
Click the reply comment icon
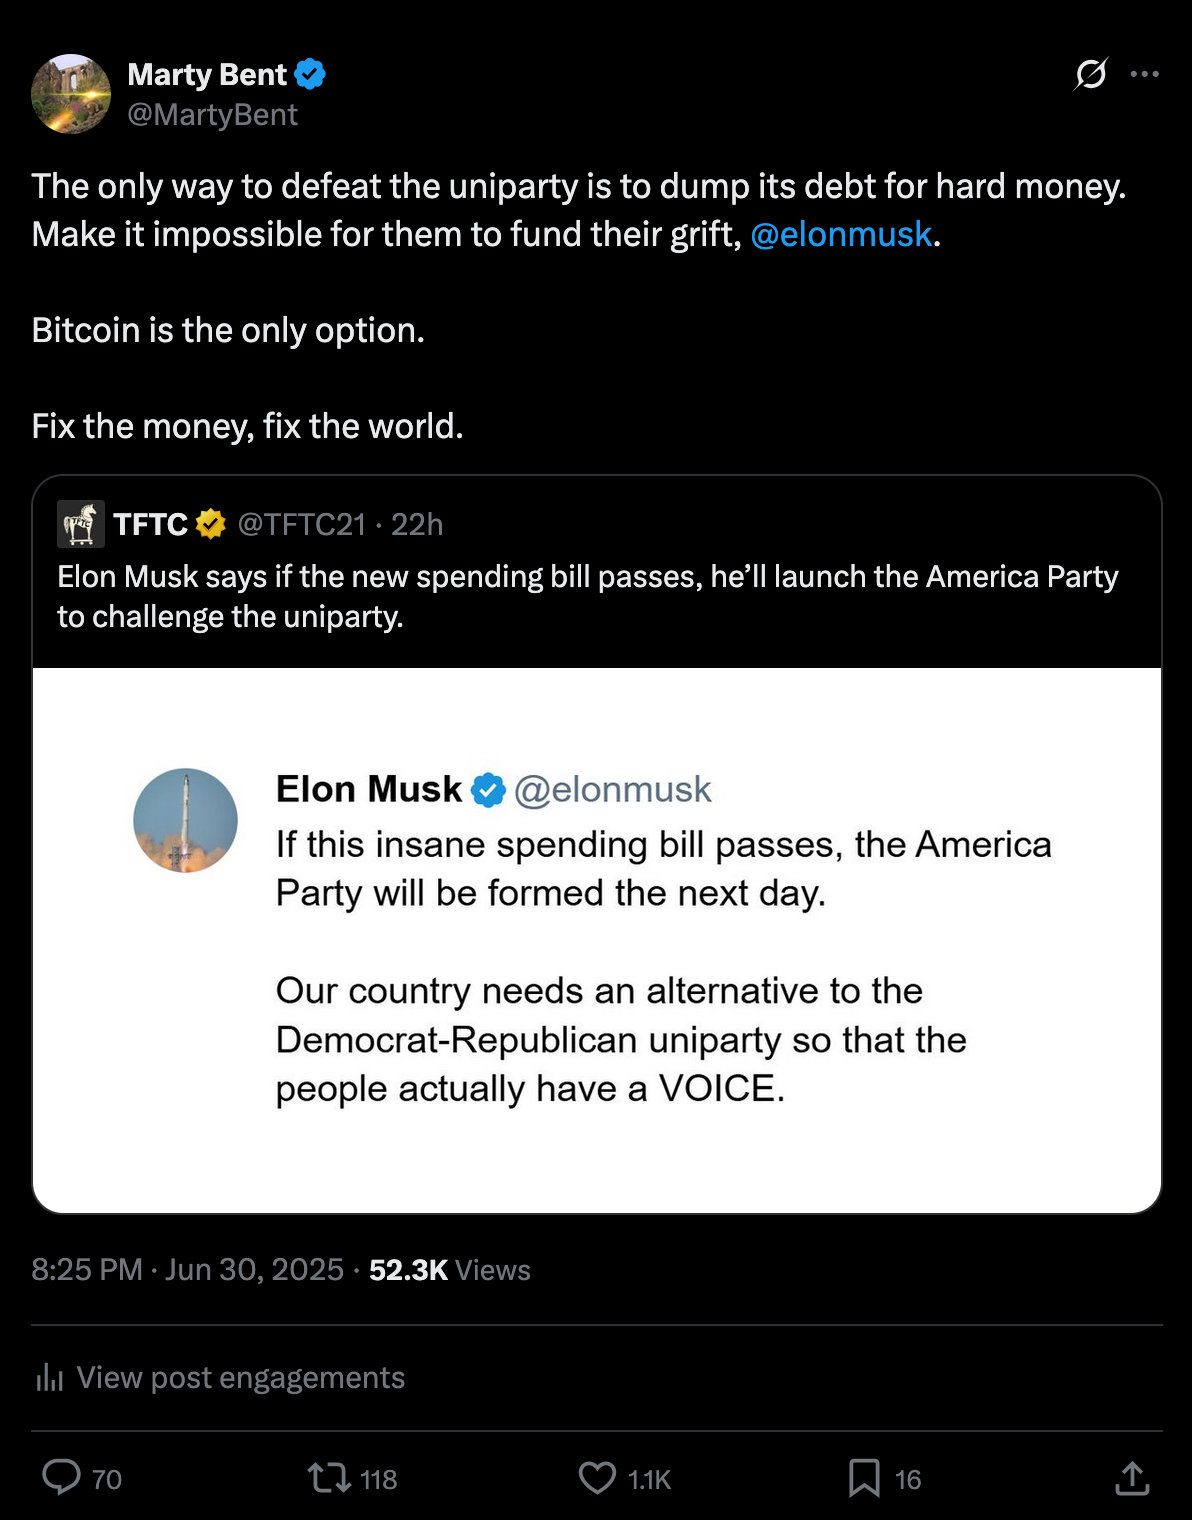[62, 1477]
